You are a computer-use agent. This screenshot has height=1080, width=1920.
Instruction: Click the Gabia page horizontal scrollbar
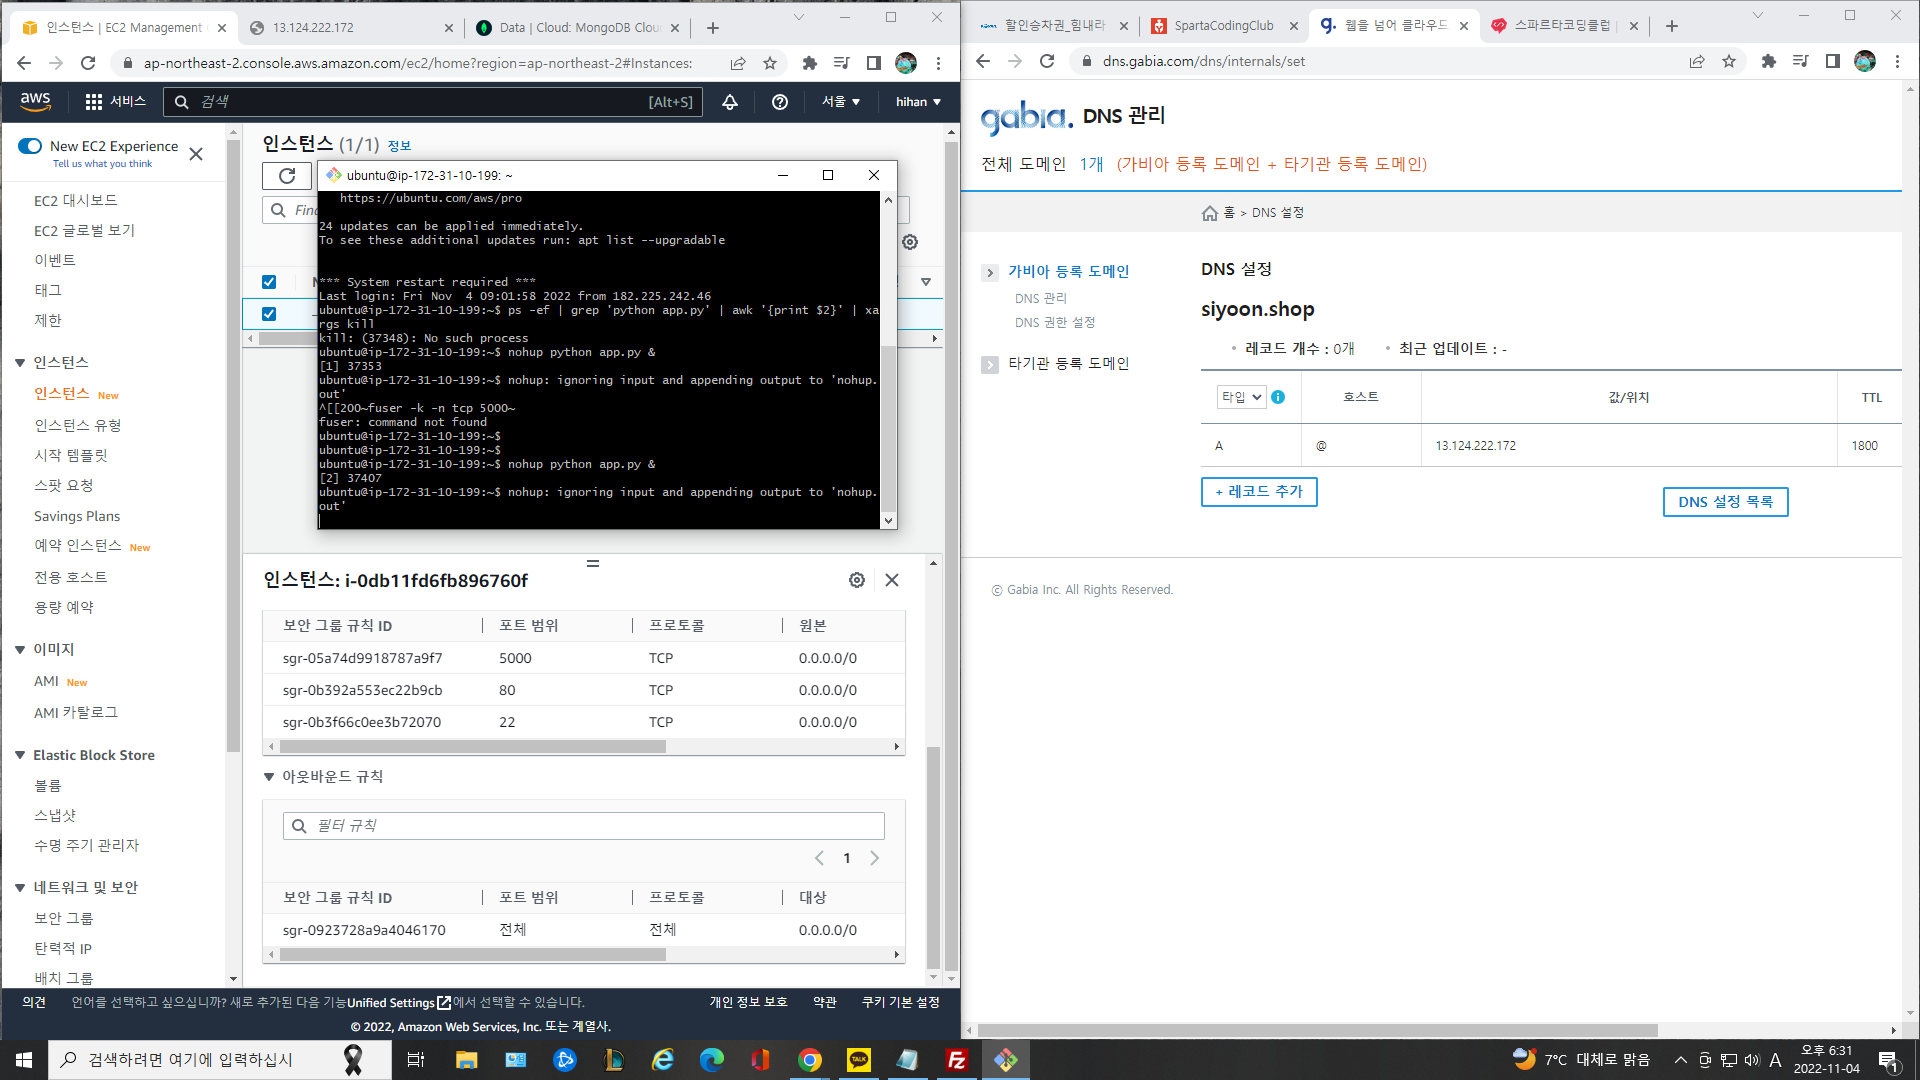pyautogui.click(x=1318, y=1030)
